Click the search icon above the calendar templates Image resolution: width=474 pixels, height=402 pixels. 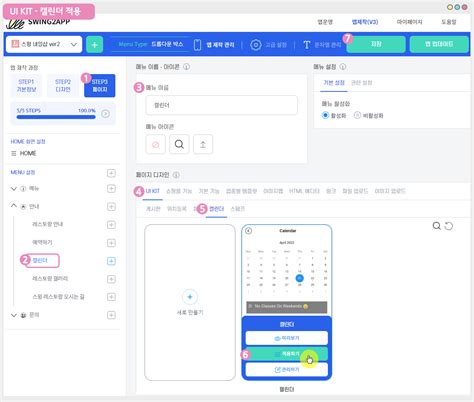(436, 226)
